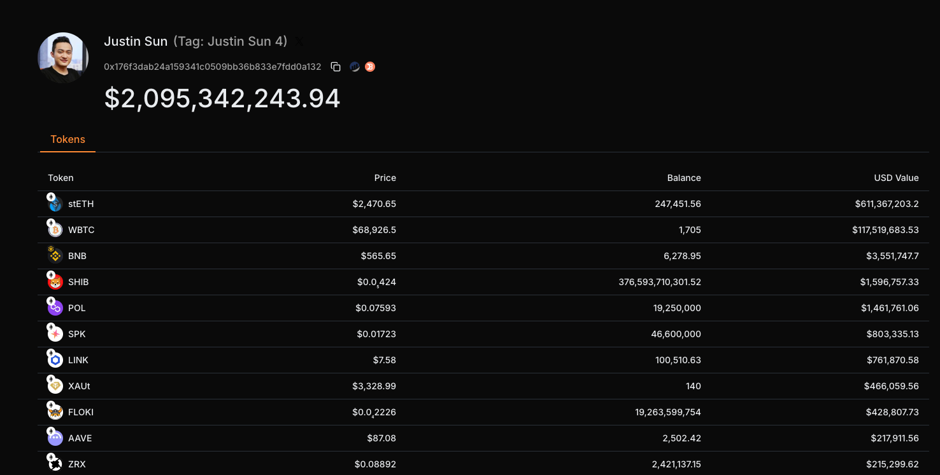
Task: Click the LINK token icon
Action: 55,360
